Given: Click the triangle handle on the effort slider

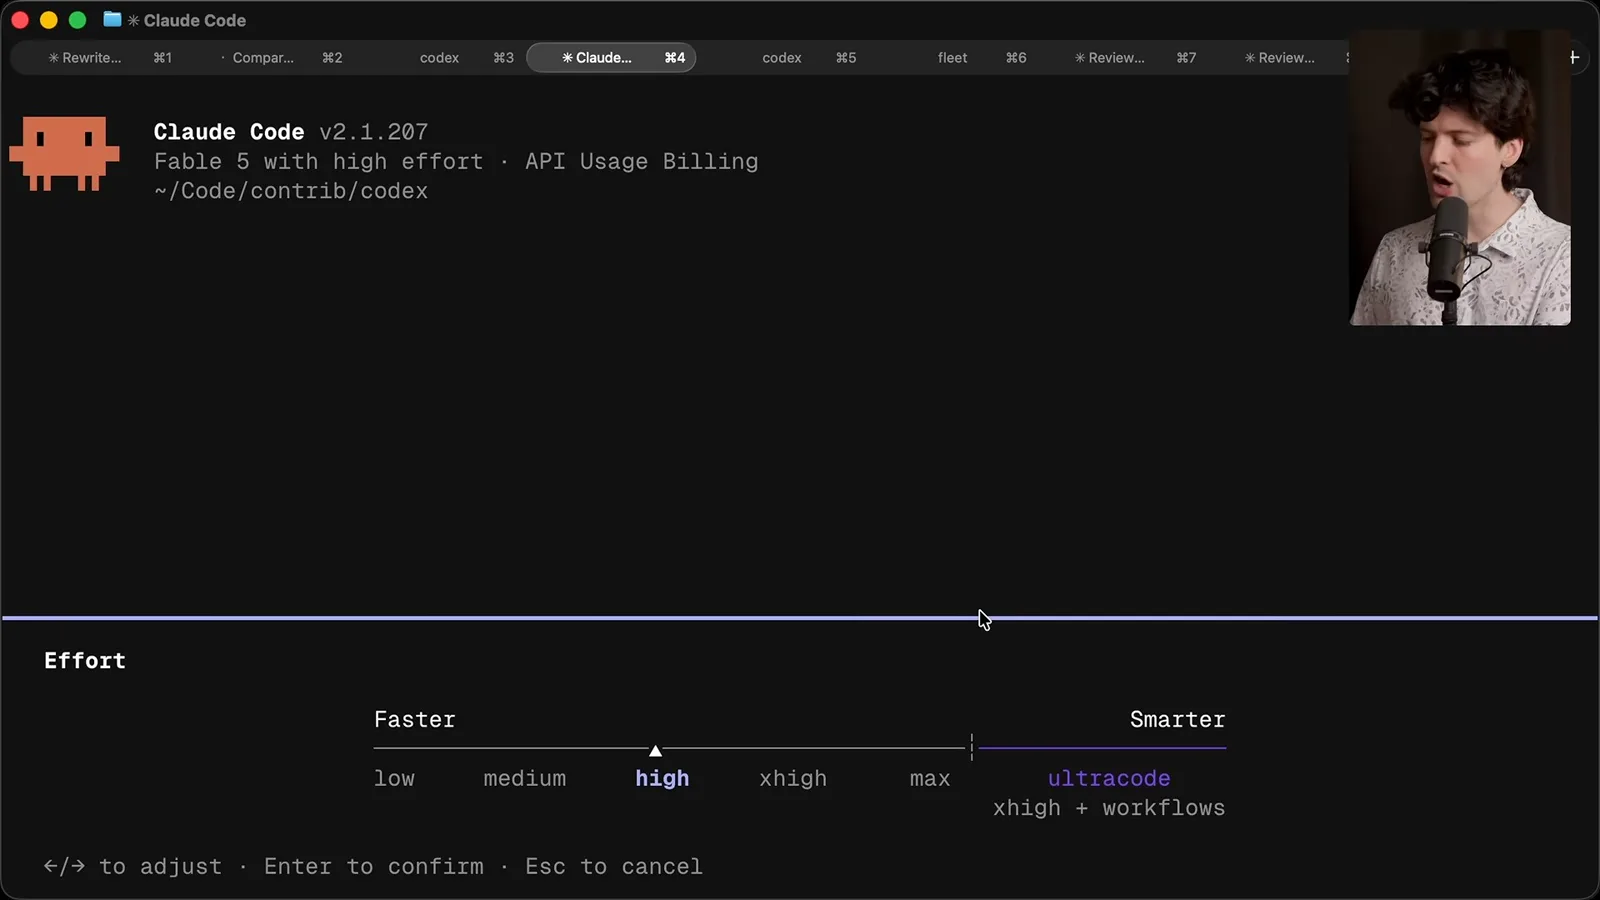Looking at the screenshot, I should pyautogui.click(x=655, y=750).
